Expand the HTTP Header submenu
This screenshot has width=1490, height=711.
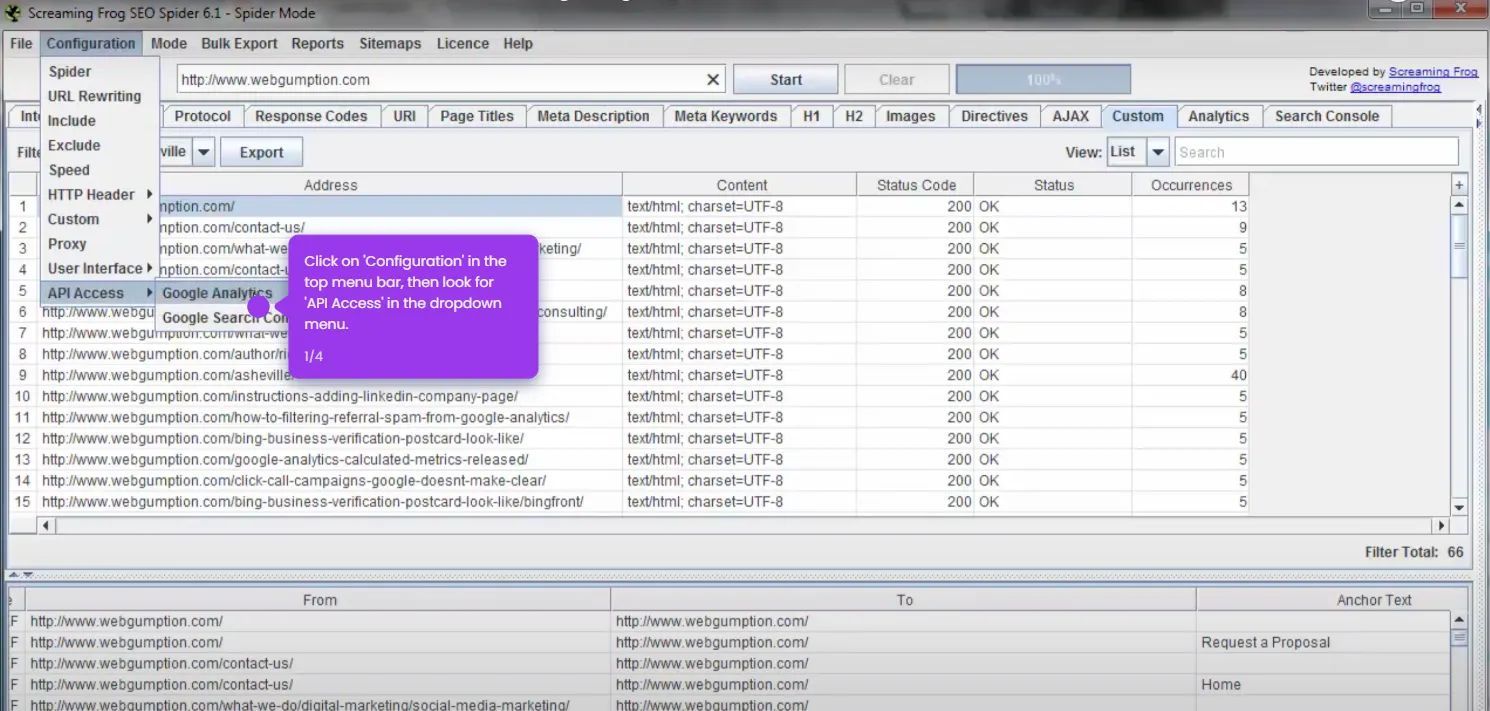point(99,195)
